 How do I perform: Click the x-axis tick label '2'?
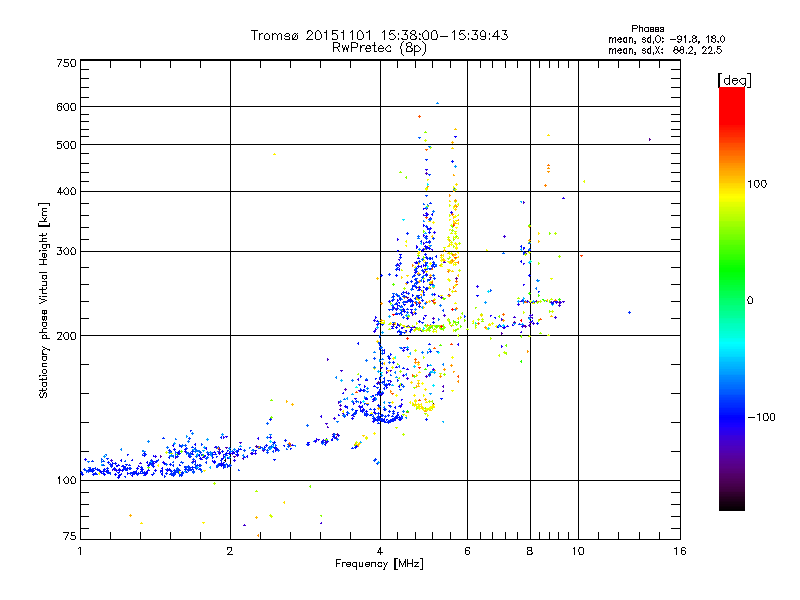[x=230, y=551]
